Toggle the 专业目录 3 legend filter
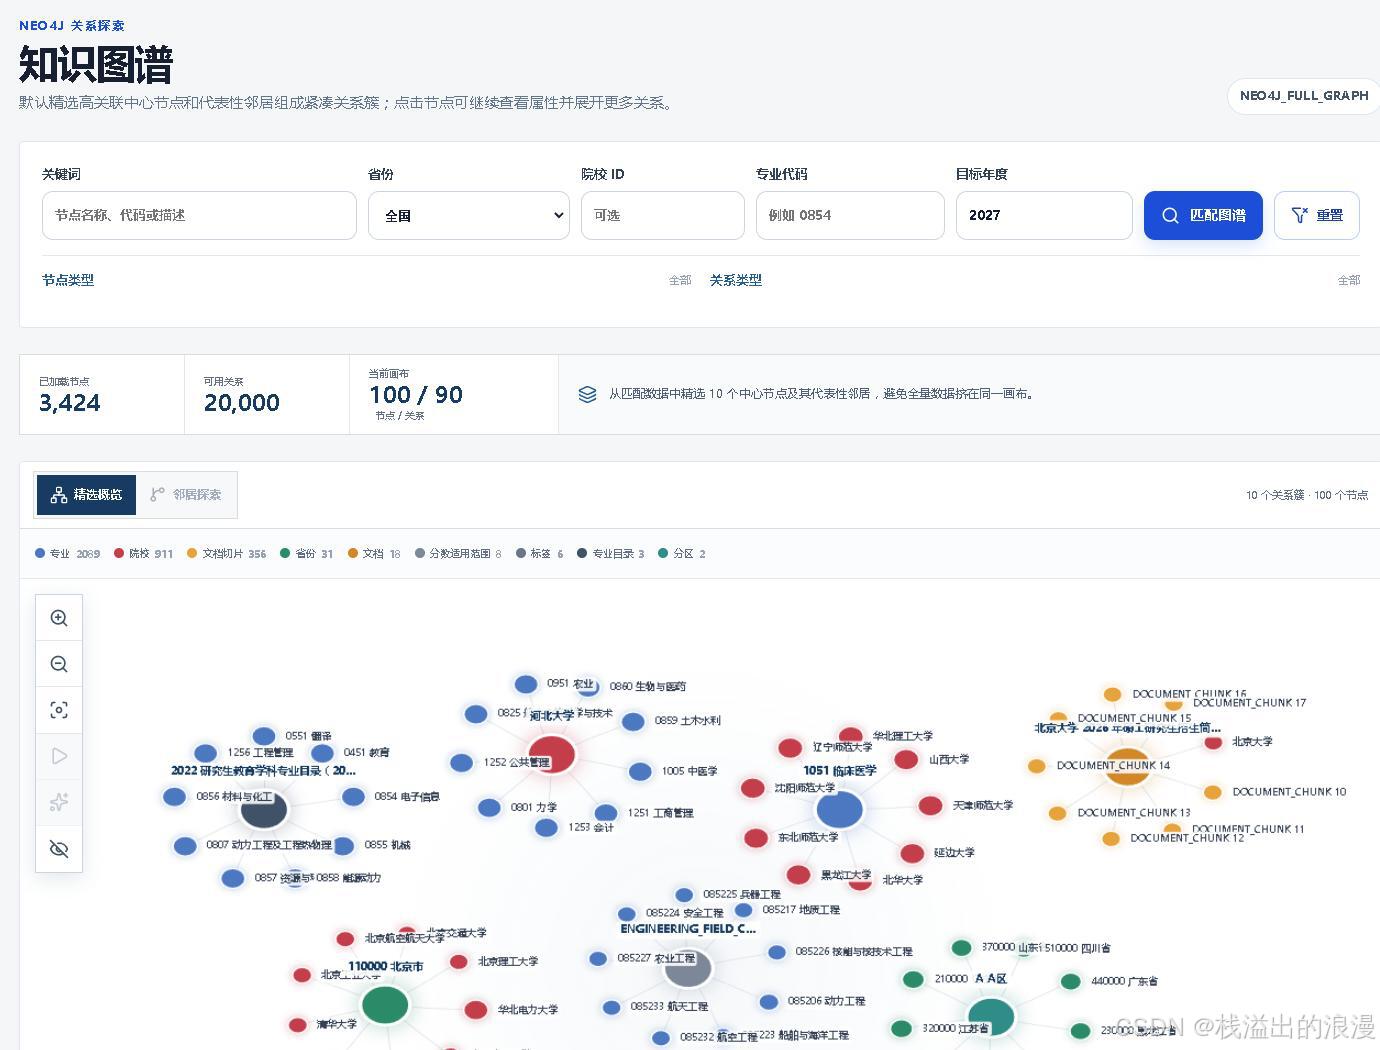Viewport: 1380px width, 1050px height. point(610,553)
